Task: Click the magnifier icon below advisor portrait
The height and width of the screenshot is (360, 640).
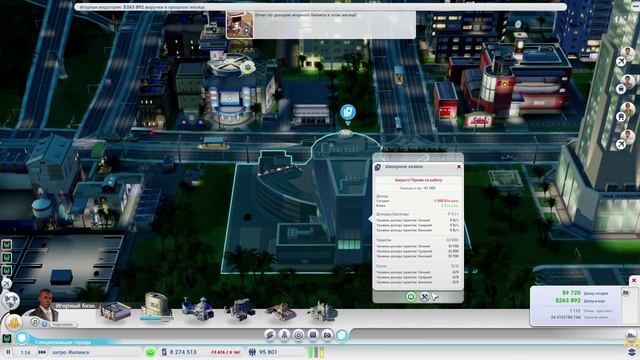Action: click(35, 322)
